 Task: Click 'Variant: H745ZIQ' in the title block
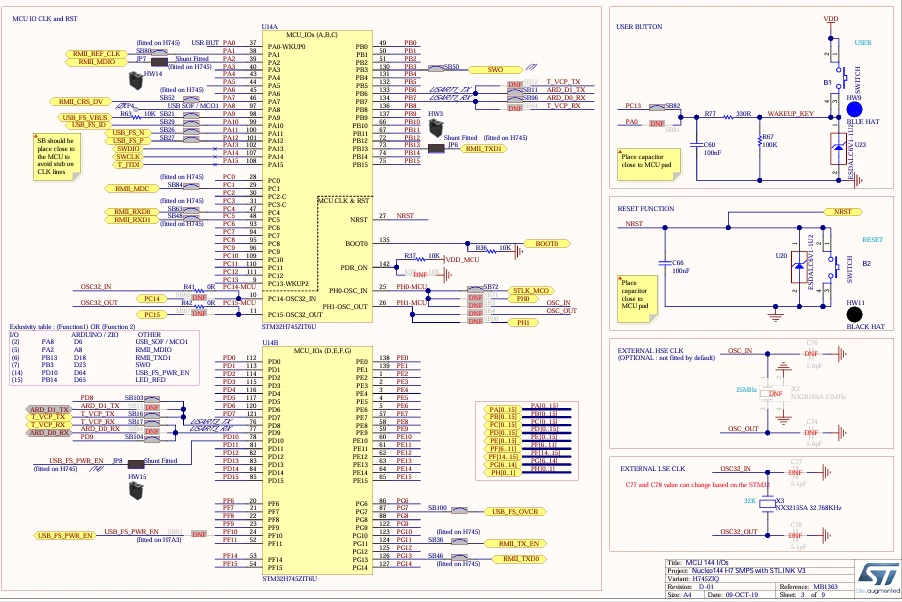click(693, 578)
